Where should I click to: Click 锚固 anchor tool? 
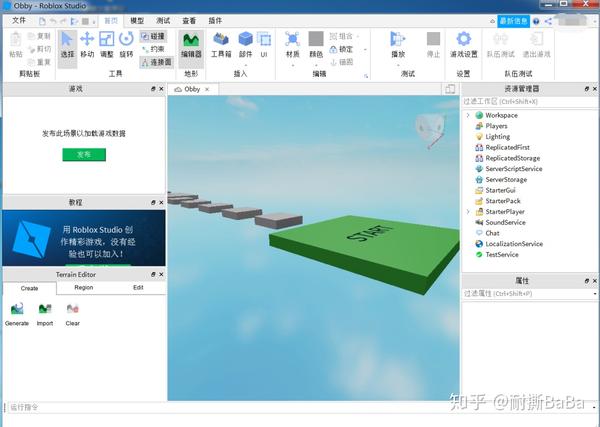[341, 62]
